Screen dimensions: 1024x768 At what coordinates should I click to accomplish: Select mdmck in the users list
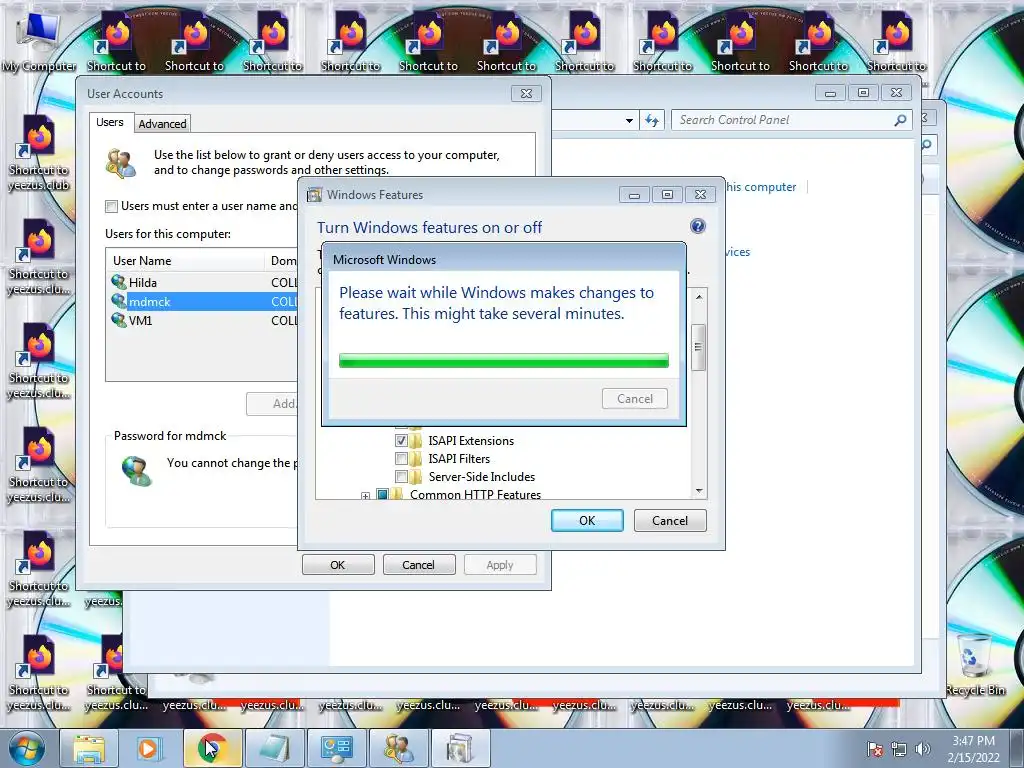tap(150, 301)
